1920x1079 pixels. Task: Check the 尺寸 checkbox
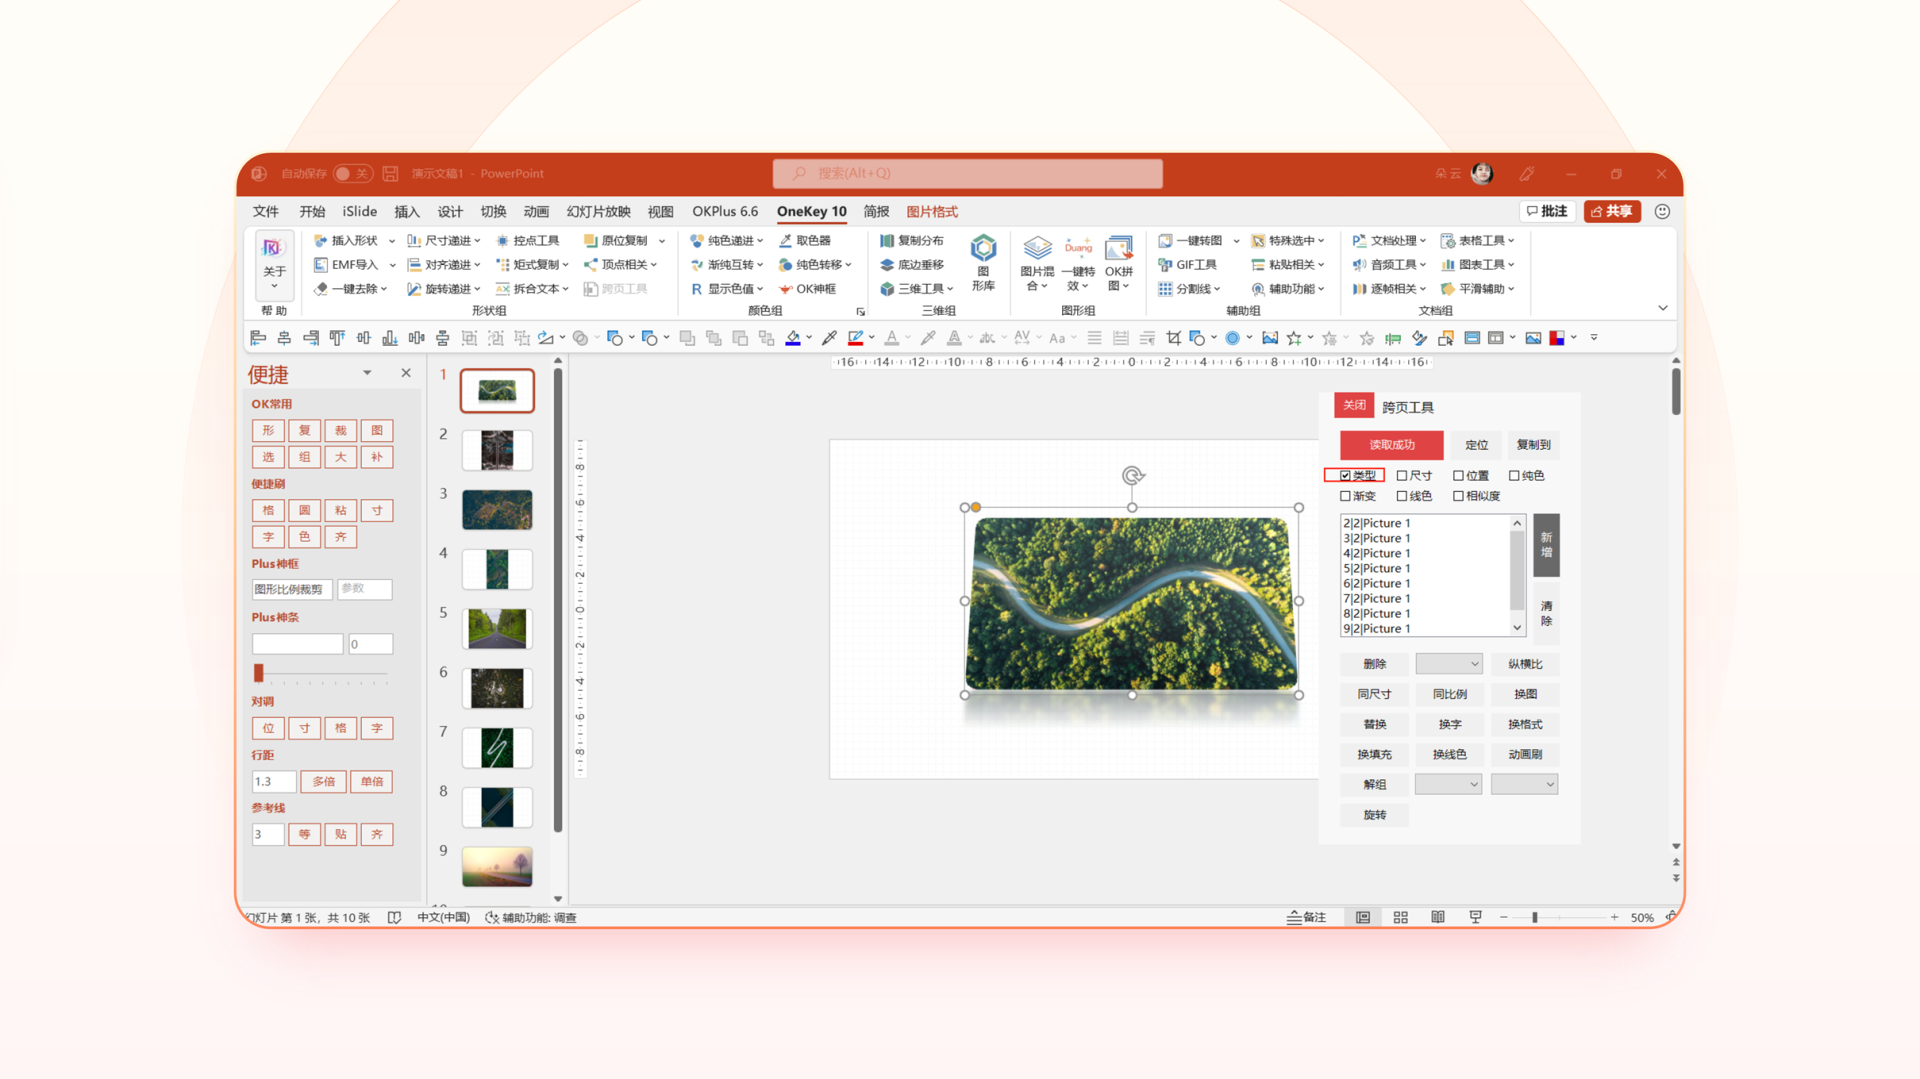coord(1402,476)
